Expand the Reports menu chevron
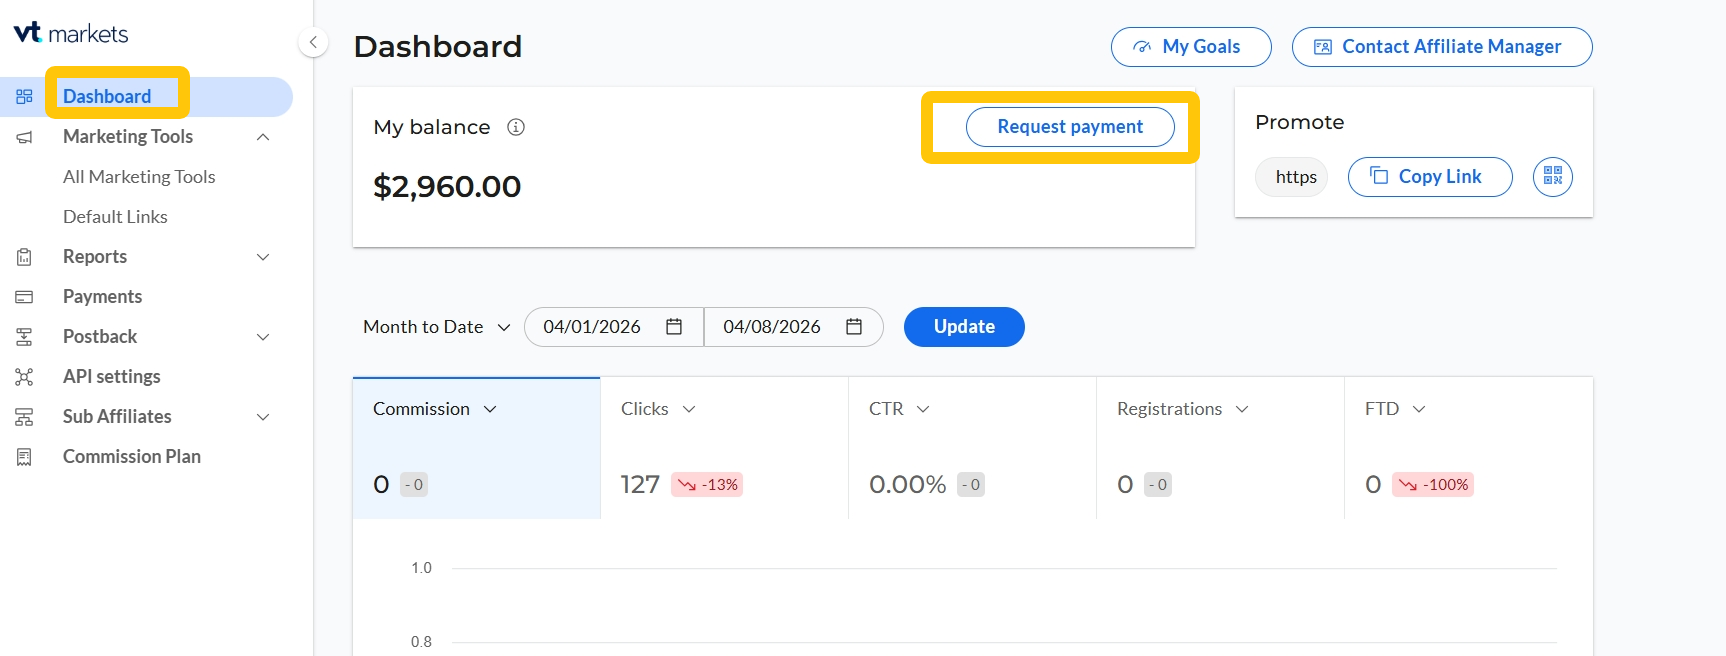Viewport: 1726px width, 656px height. coord(263,257)
